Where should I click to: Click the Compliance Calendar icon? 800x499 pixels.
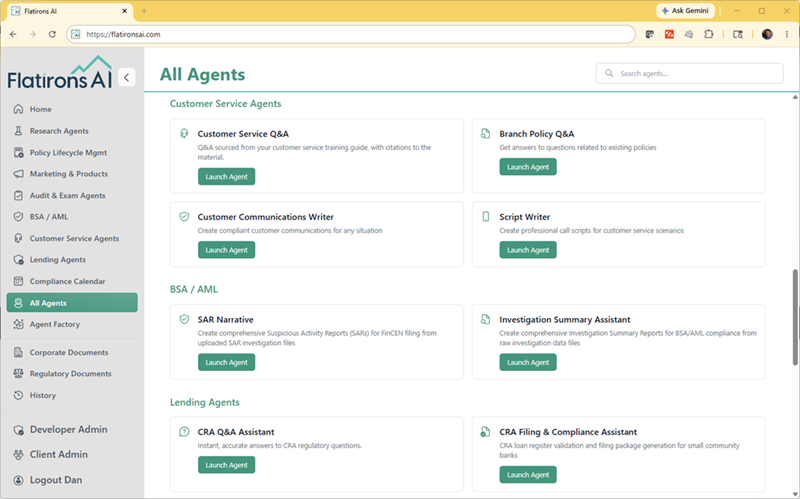(18, 281)
